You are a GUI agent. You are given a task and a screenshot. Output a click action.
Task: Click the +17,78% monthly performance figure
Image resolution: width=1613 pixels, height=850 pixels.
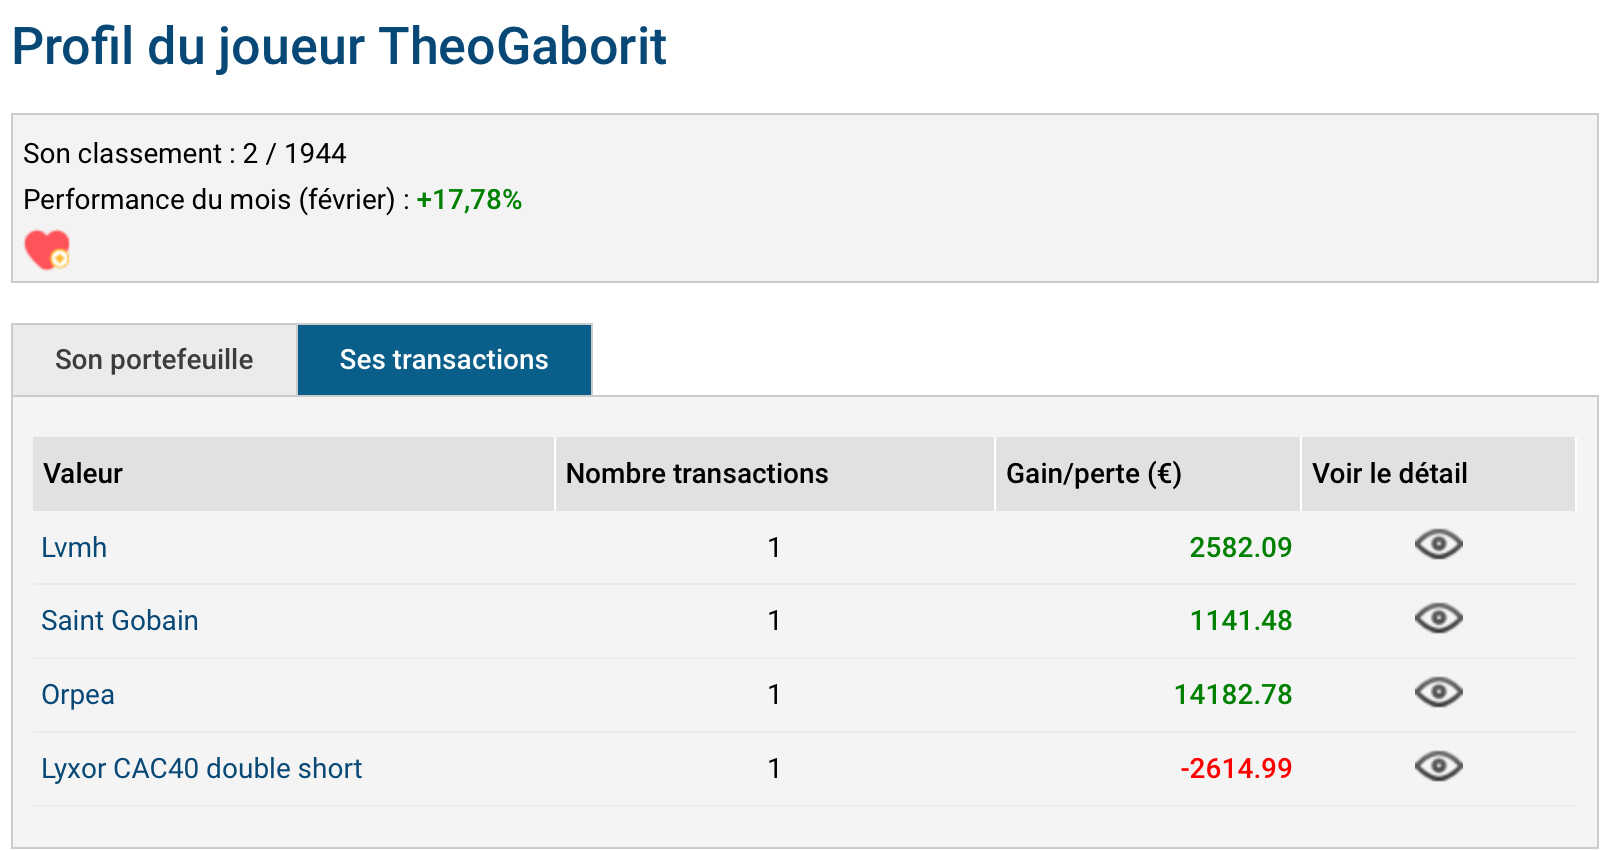coord(469,200)
